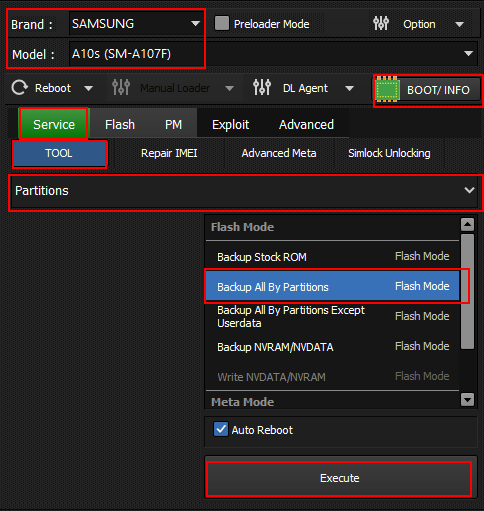
Task: Switch to the Exploit tab
Action: pos(230,124)
